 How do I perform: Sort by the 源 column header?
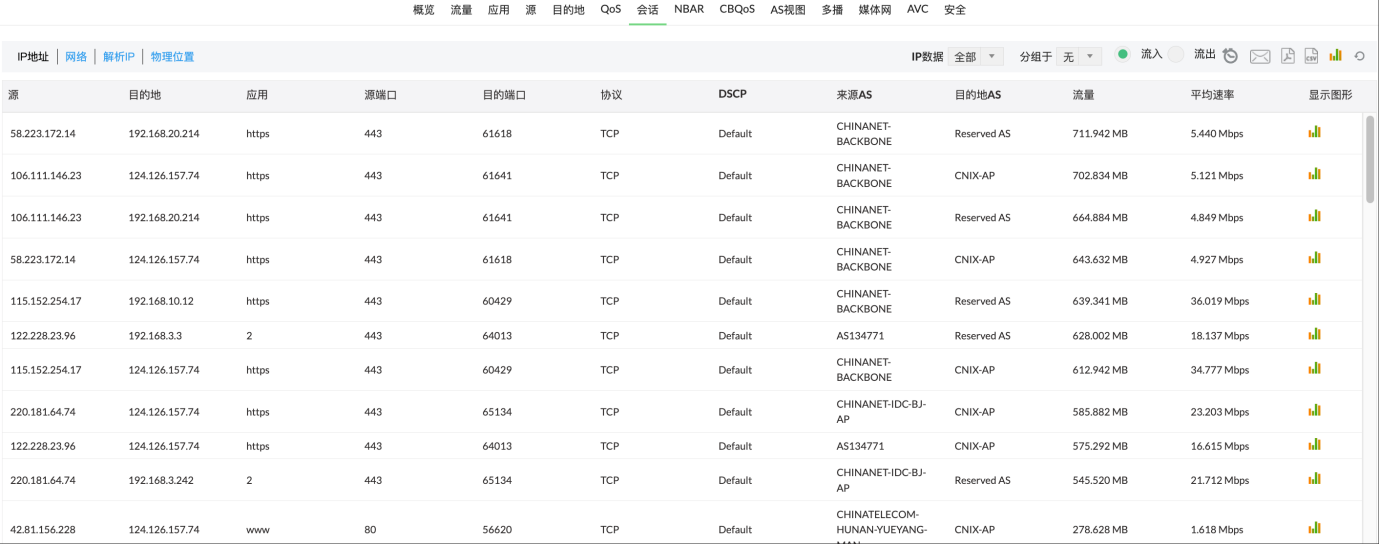click(x=14, y=95)
